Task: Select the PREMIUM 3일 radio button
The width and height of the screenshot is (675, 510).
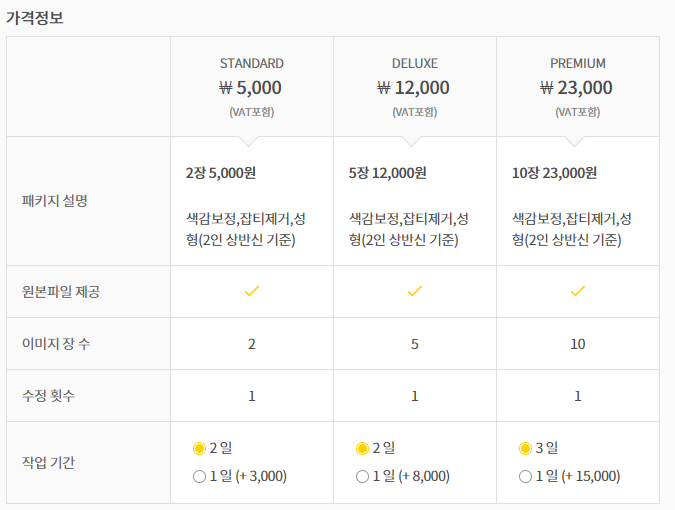Action: (x=525, y=448)
